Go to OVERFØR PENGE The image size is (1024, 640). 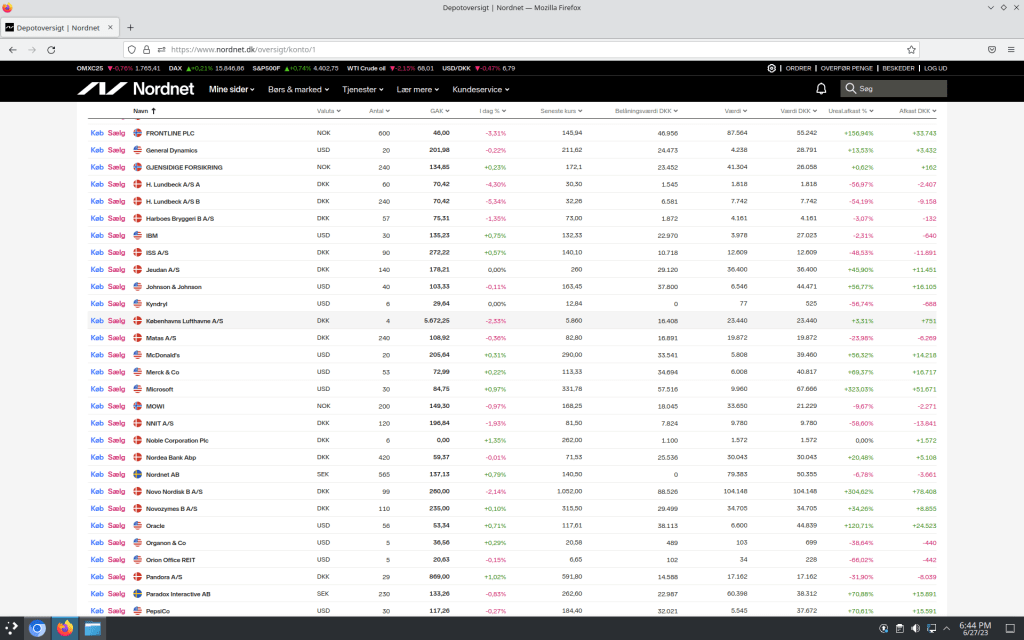click(846, 68)
